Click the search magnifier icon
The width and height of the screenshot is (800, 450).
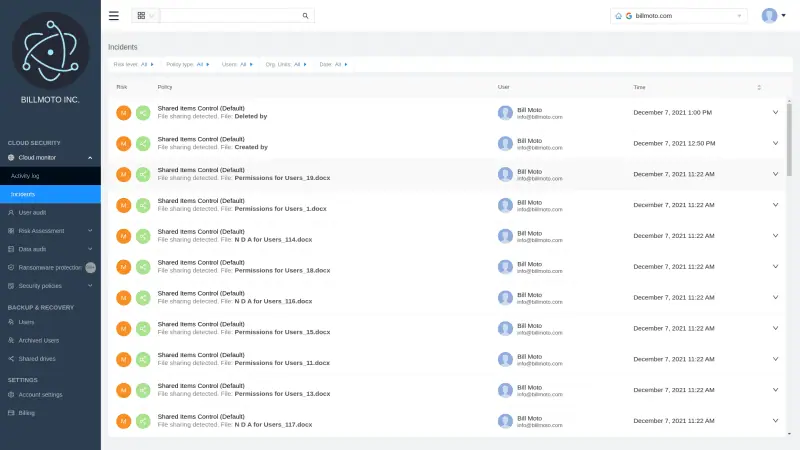(x=305, y=16)
